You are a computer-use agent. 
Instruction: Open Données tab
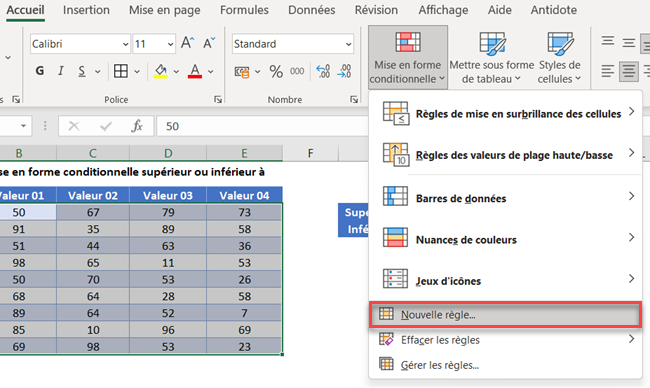311,10
